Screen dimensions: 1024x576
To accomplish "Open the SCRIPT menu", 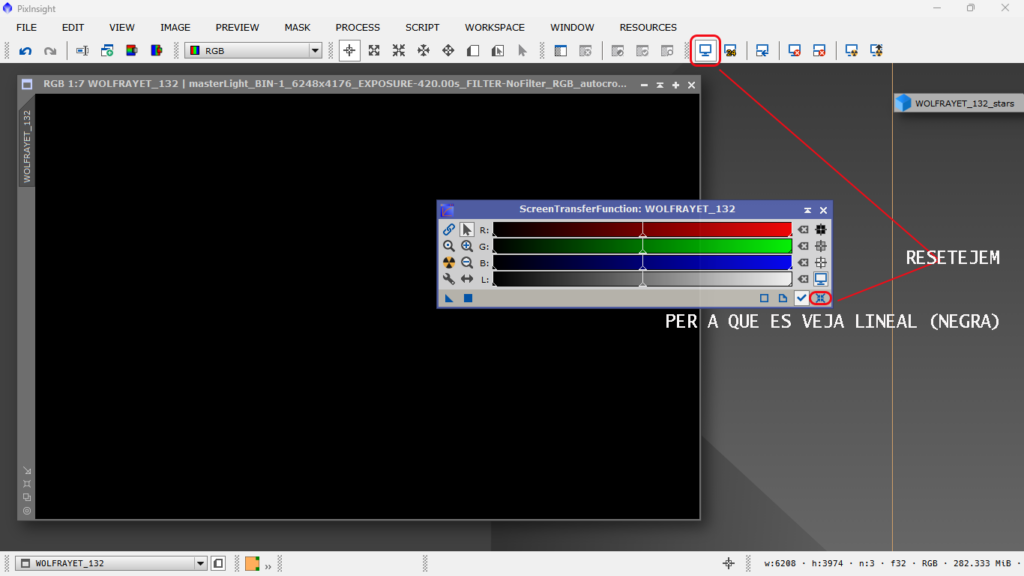I will (x=422, y=27).
